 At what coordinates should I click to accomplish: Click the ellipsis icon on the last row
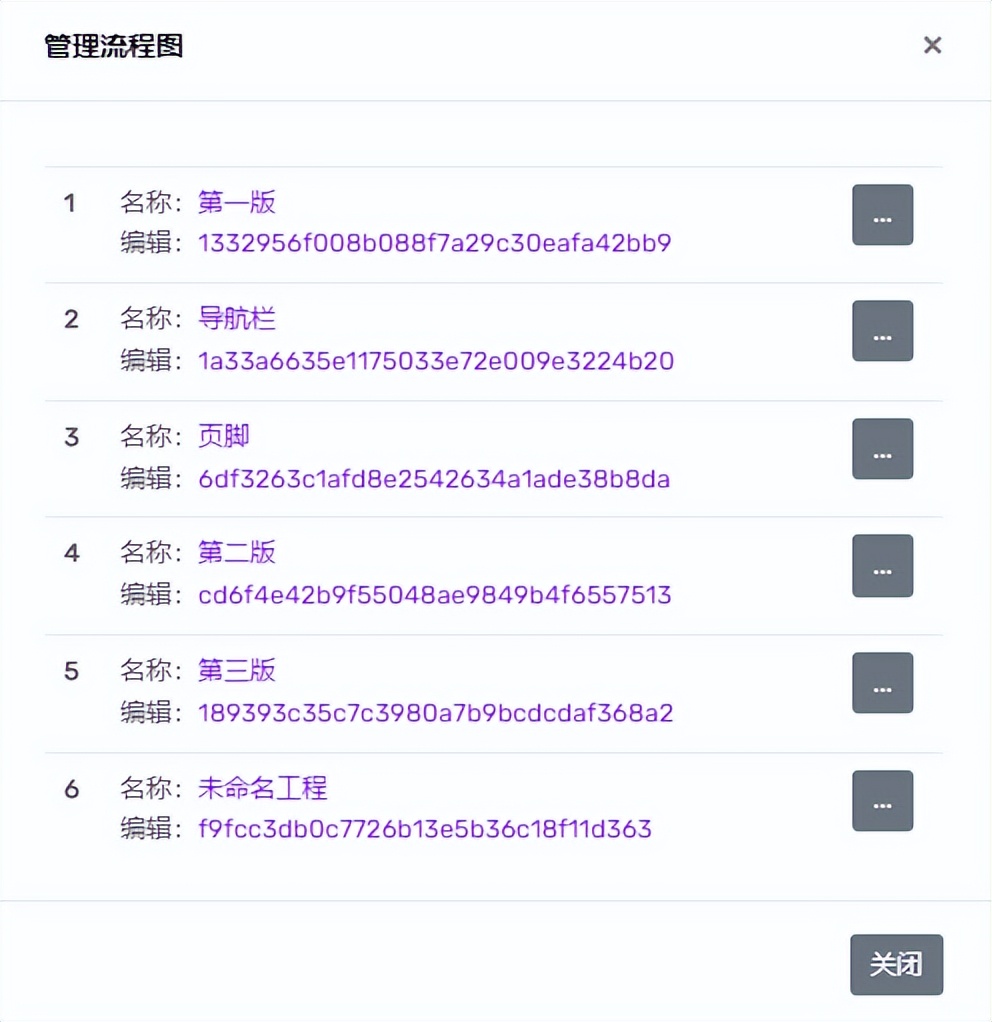tap(882, 800)
